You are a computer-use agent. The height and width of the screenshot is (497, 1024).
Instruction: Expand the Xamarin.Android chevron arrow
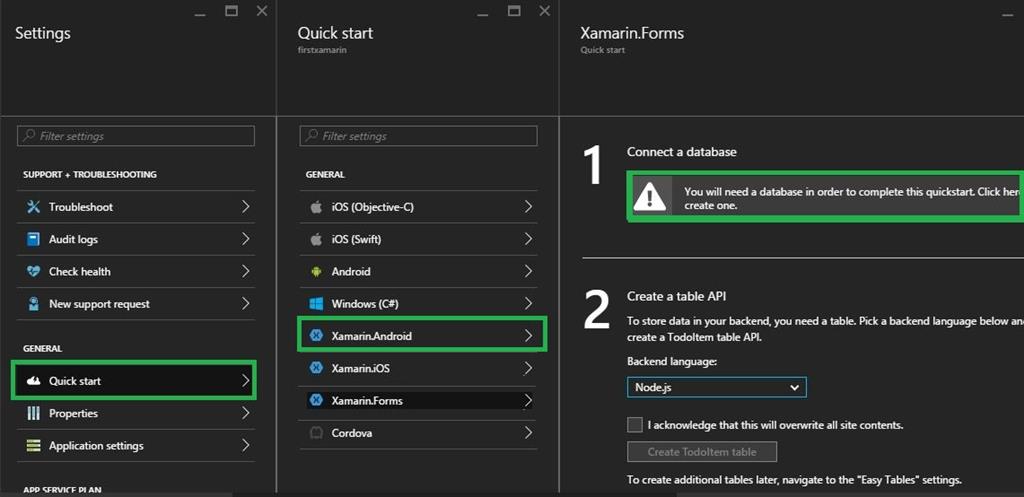click(x=528, y=336)
